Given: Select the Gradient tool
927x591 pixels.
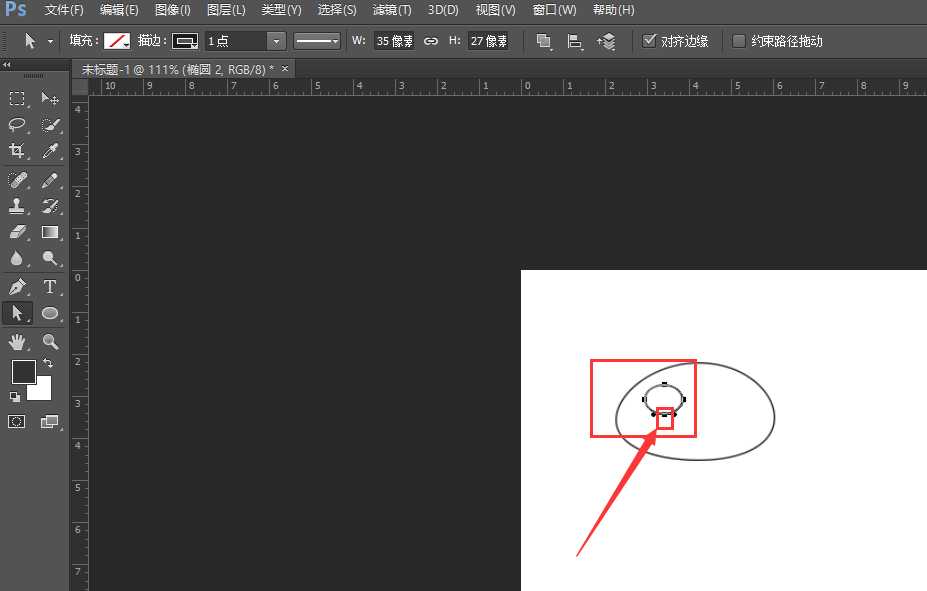Looking at the screenshot, I should point(51,232).
